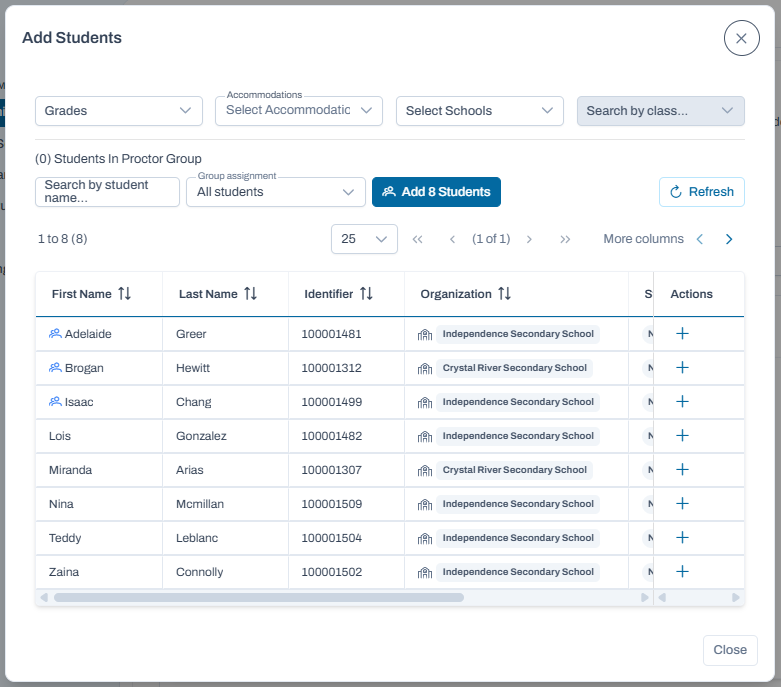Go to first page of results
The width and height of the screenshot is (781, 687).
coord(417,240)
